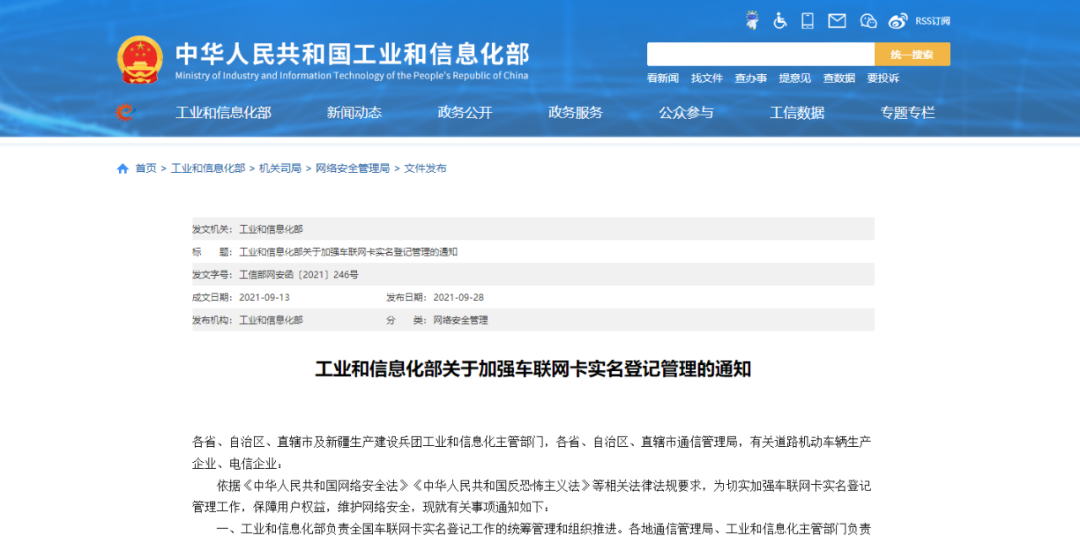Select 找文件 quick link
1080x543 pixels.
click(x=707, y=78)
